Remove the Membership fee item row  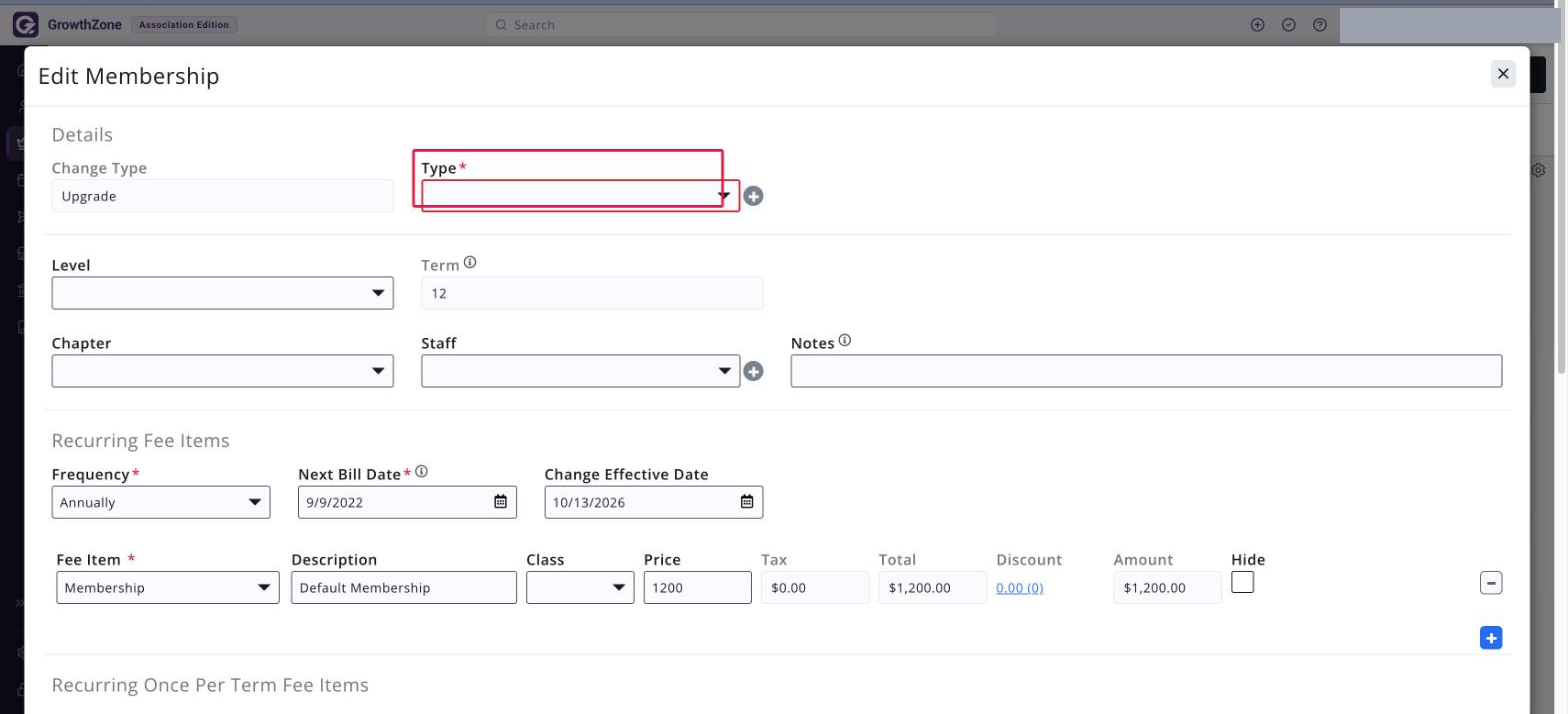1490,582
